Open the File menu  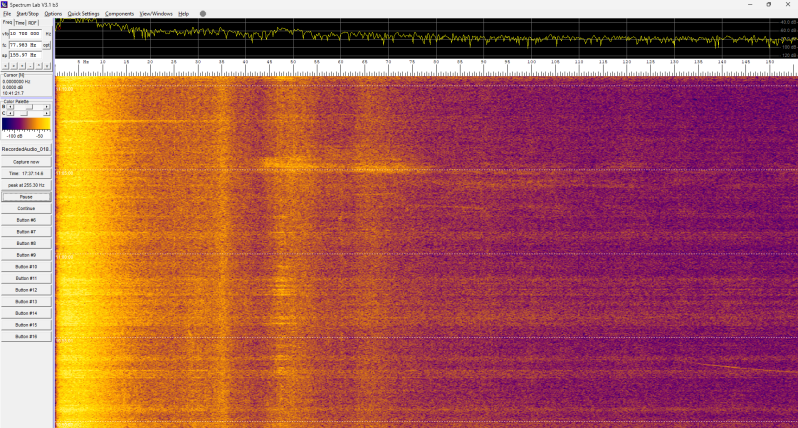7,14
